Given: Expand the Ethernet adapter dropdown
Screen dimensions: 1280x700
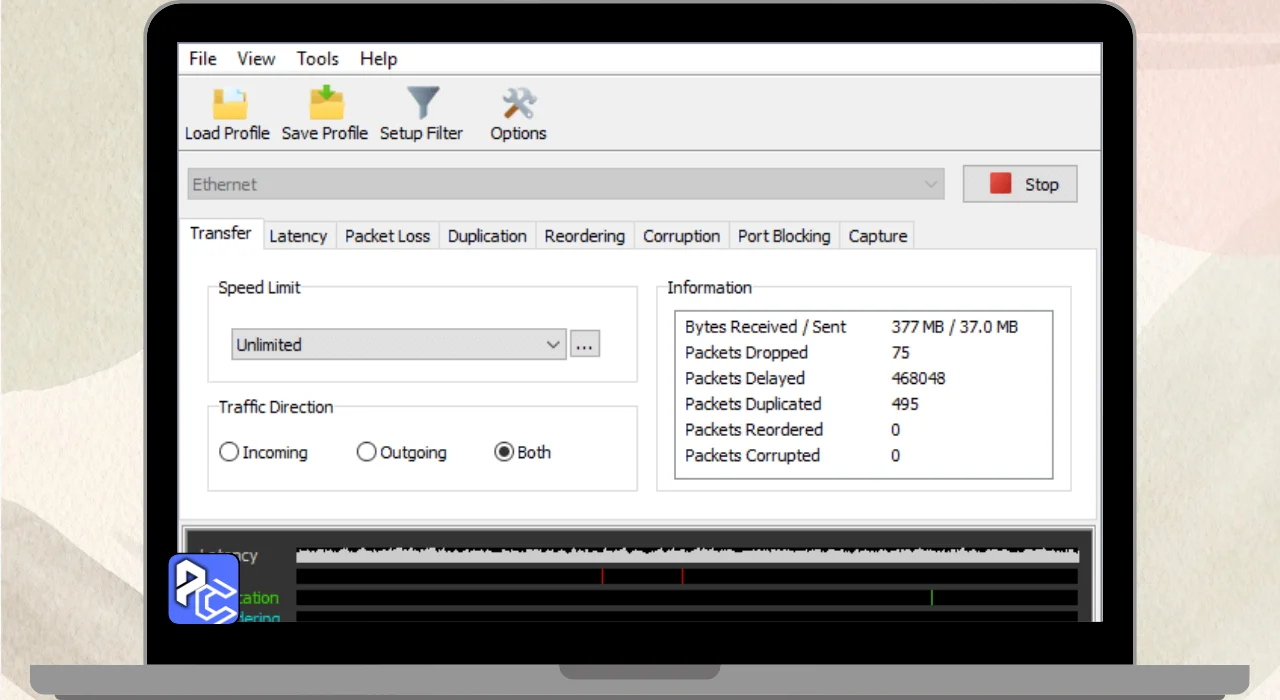Looking at the screenshot, I should 565,184.
